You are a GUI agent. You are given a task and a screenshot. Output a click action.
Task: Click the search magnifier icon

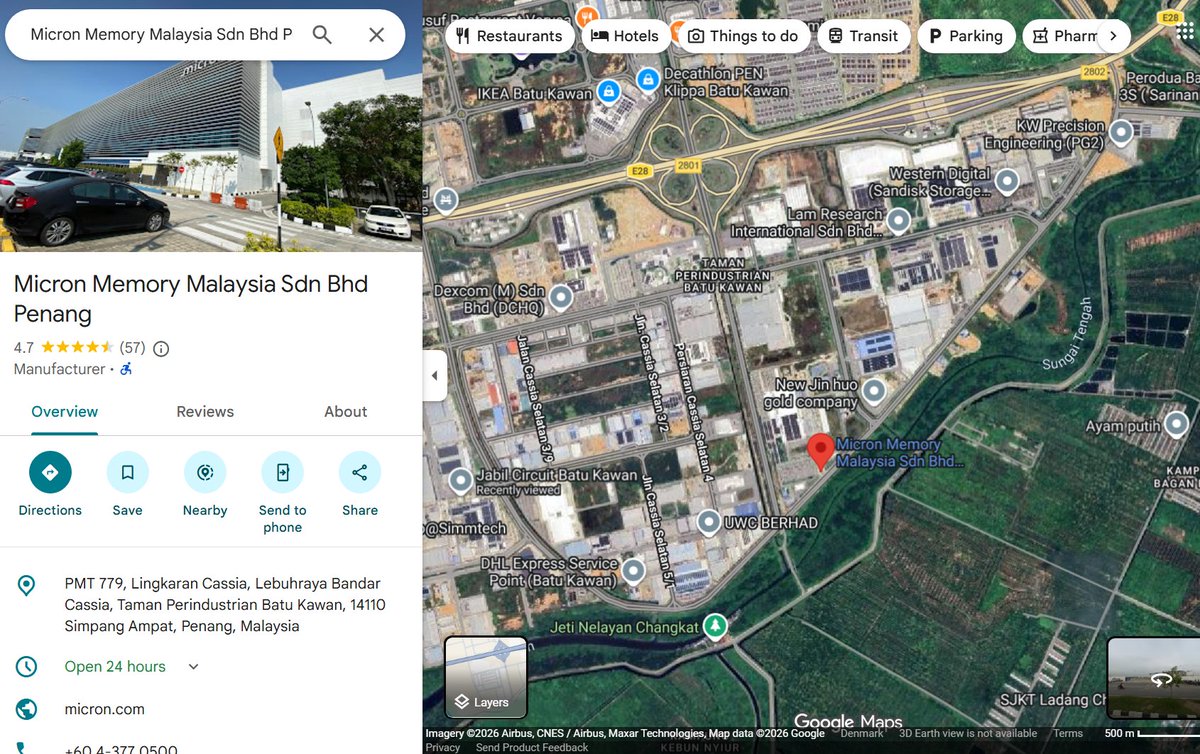[322, 35]
